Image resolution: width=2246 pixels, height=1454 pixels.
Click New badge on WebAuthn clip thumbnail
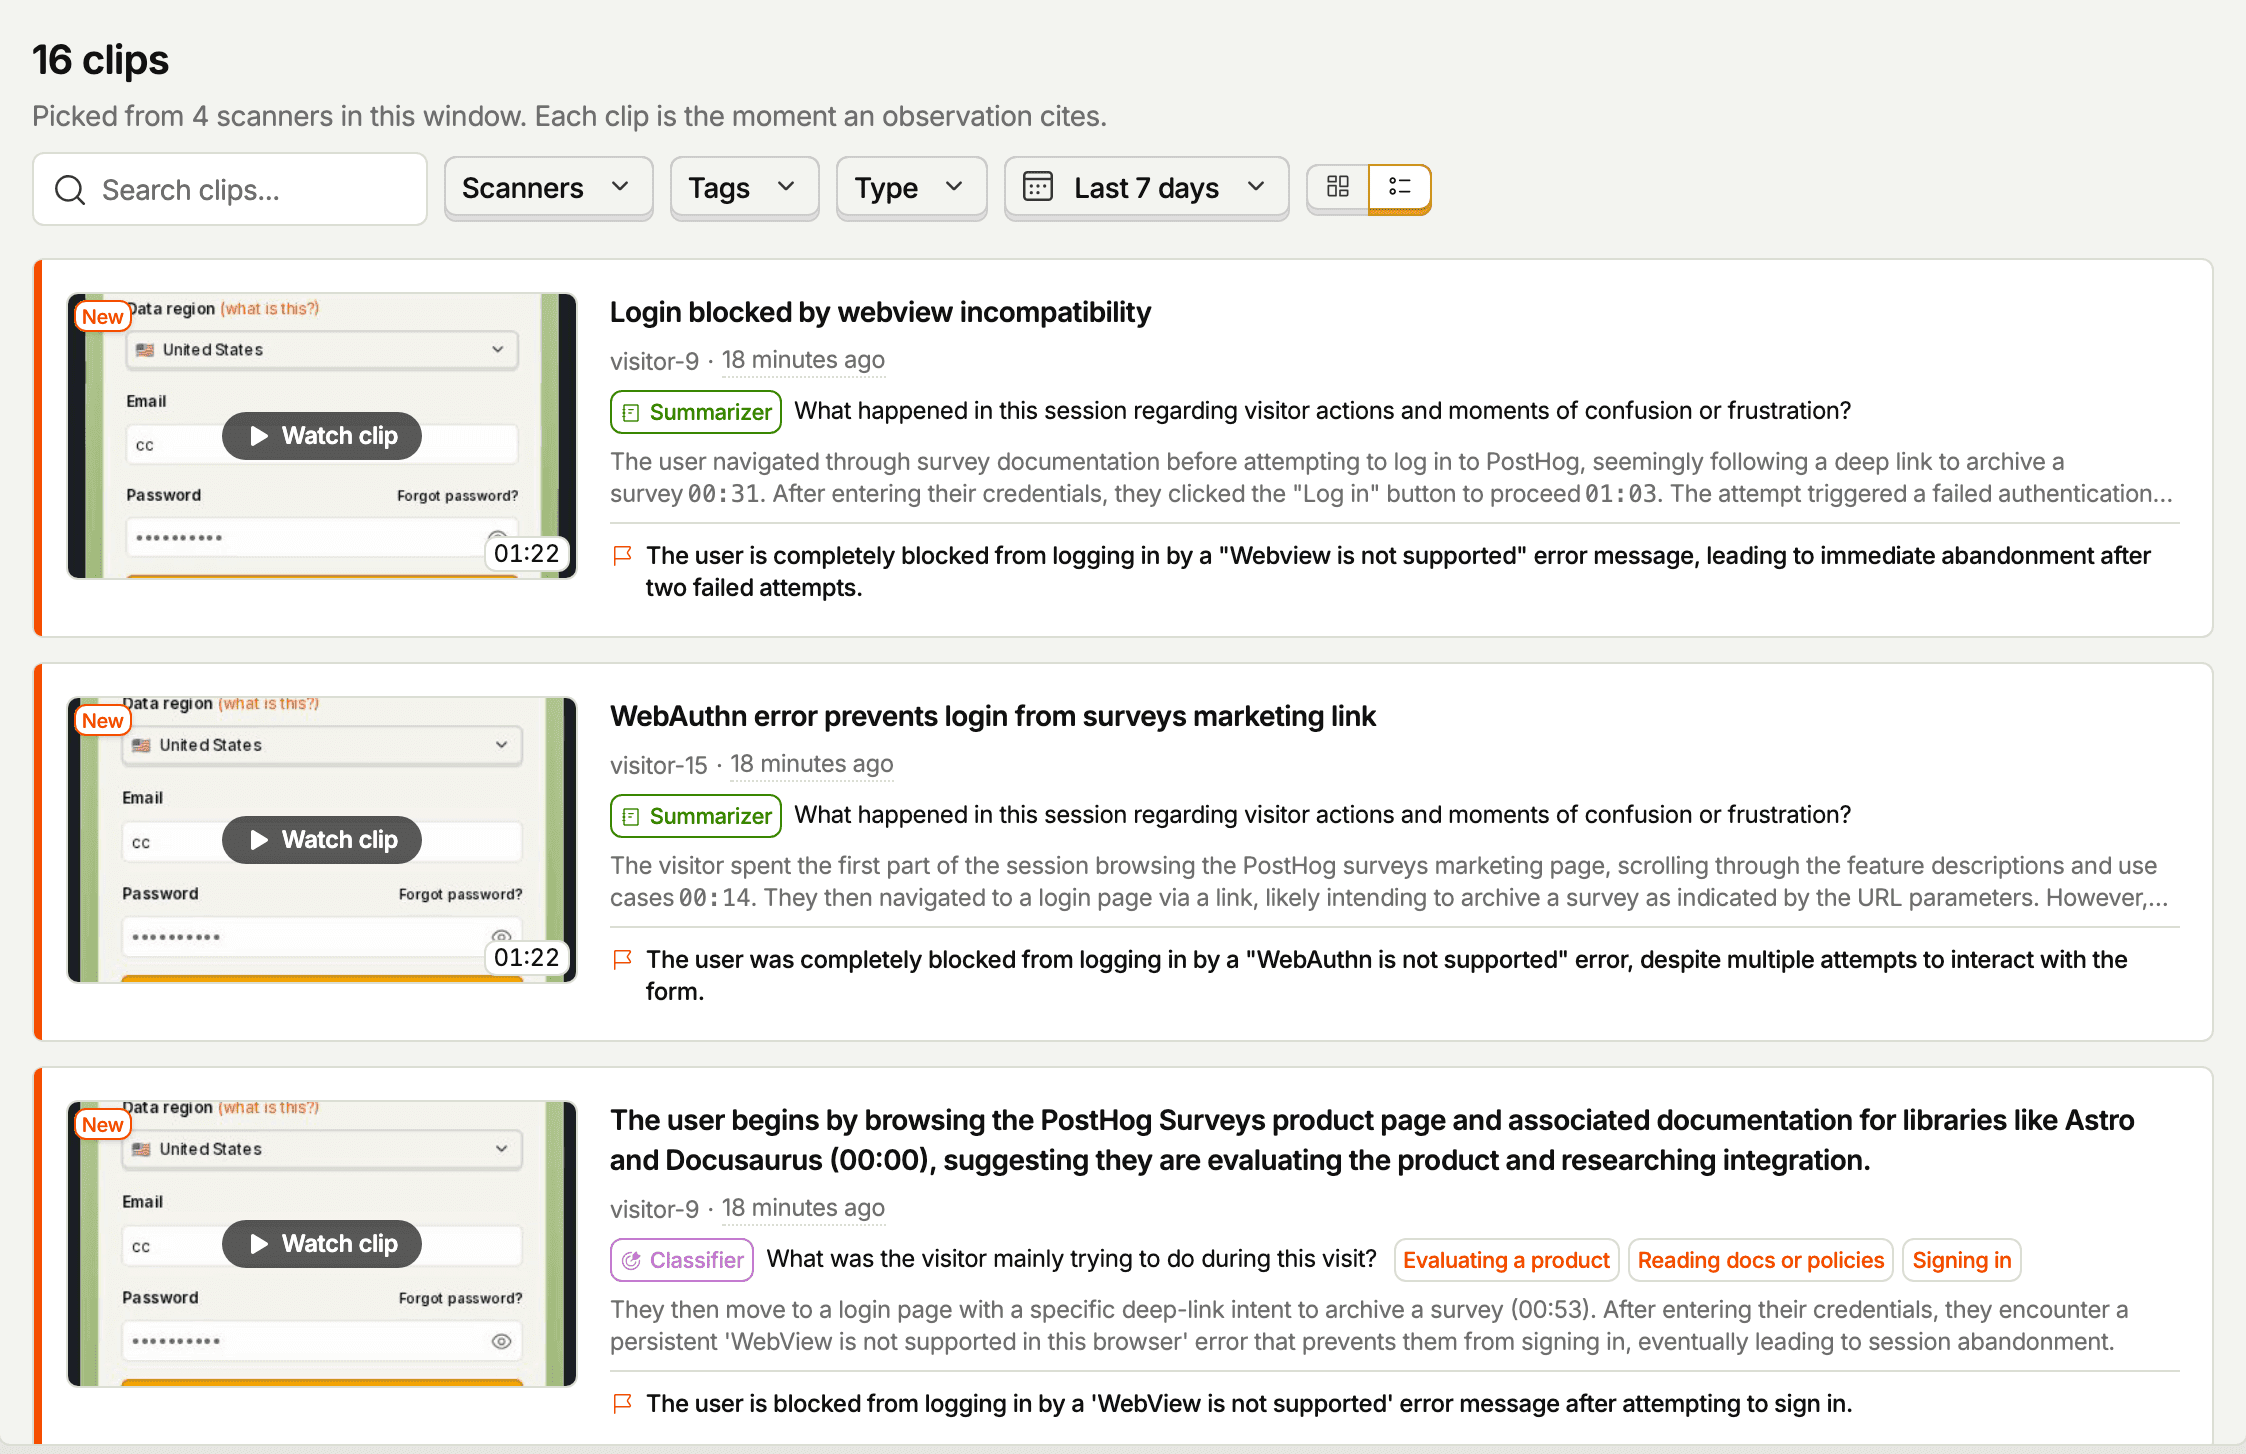click(103, 721)
